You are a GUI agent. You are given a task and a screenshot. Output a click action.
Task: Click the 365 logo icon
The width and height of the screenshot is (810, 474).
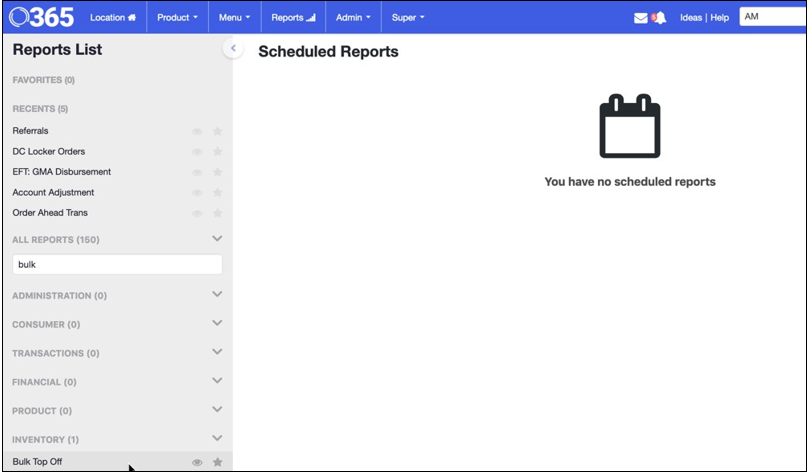(40, 17)
